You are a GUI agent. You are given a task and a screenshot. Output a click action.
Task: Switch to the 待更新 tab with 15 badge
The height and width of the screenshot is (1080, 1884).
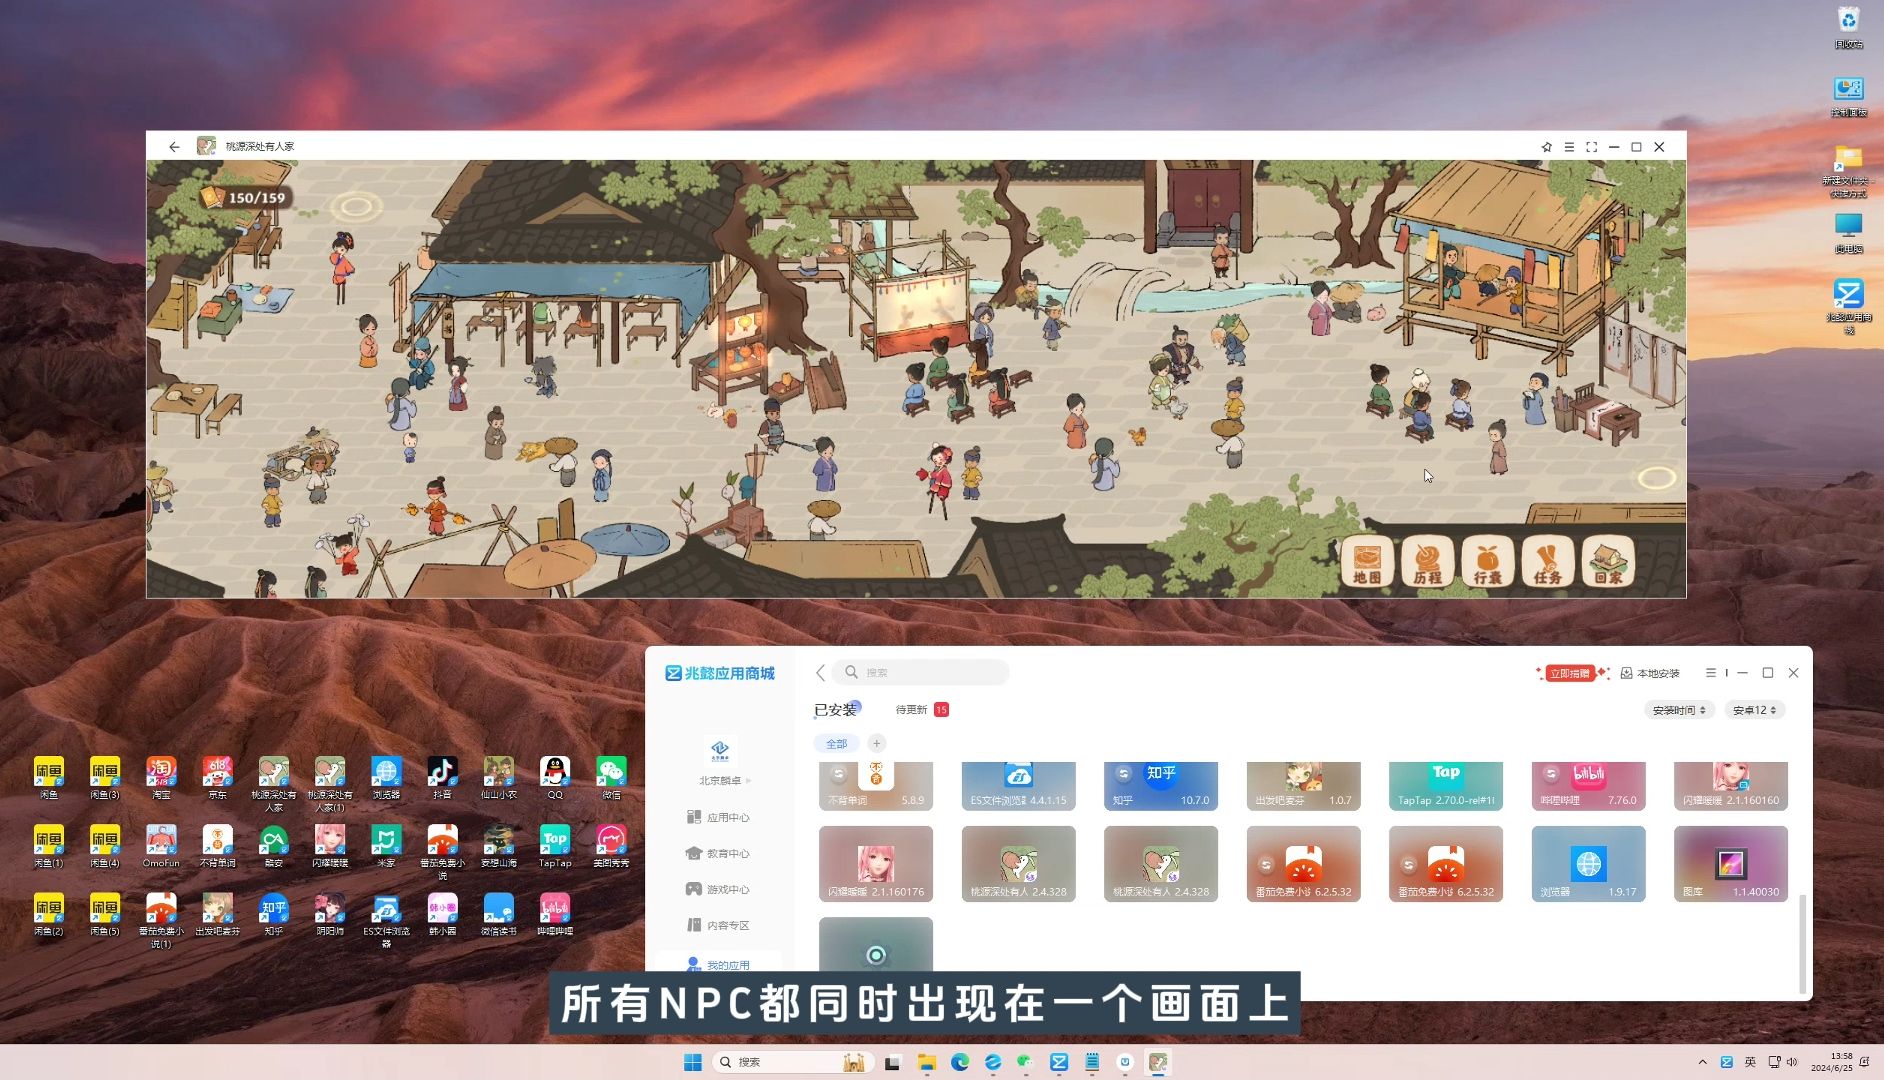pos(921,710)
